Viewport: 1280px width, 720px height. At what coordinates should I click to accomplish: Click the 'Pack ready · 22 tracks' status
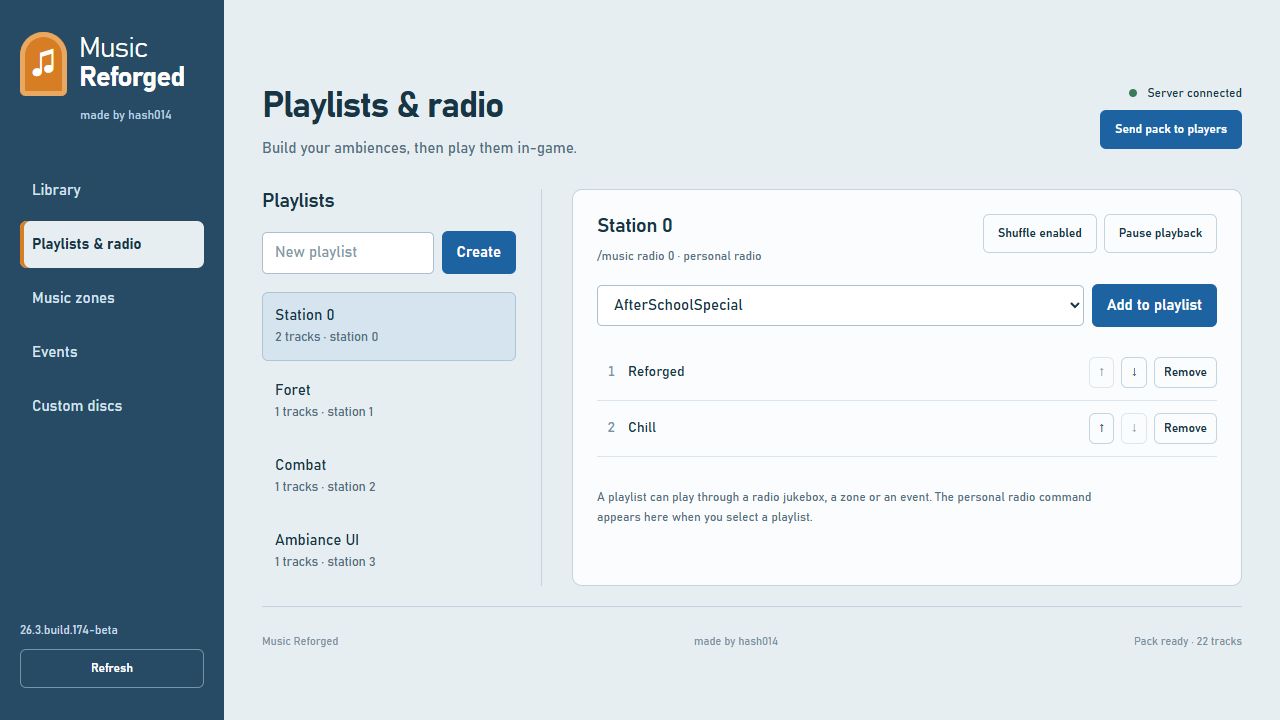(1188, 641)
